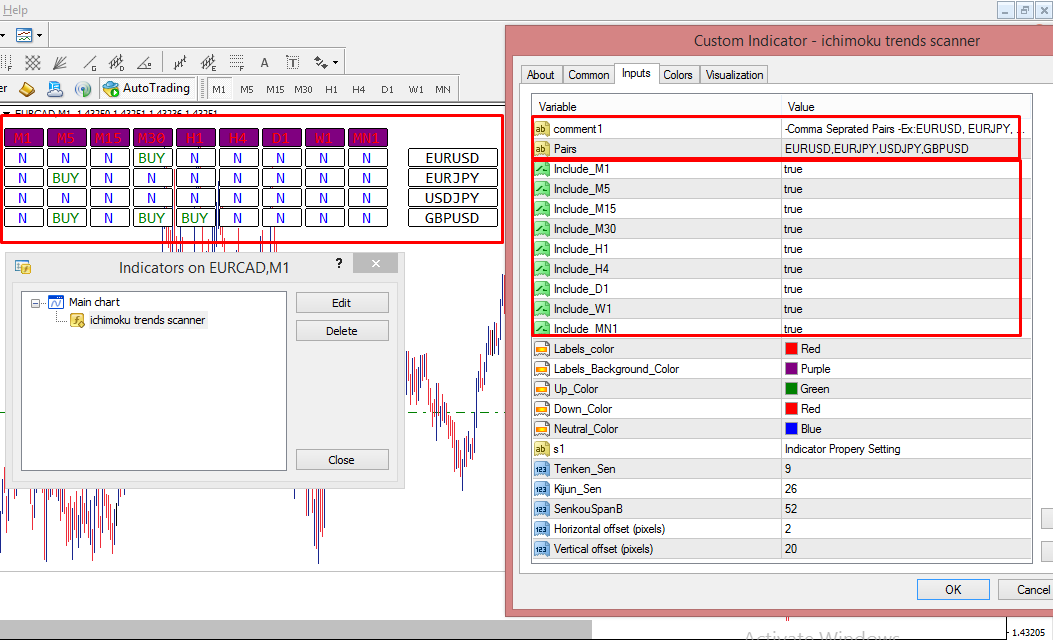
Task: Open the Visualization tab
Action: [x=734, y=75]
